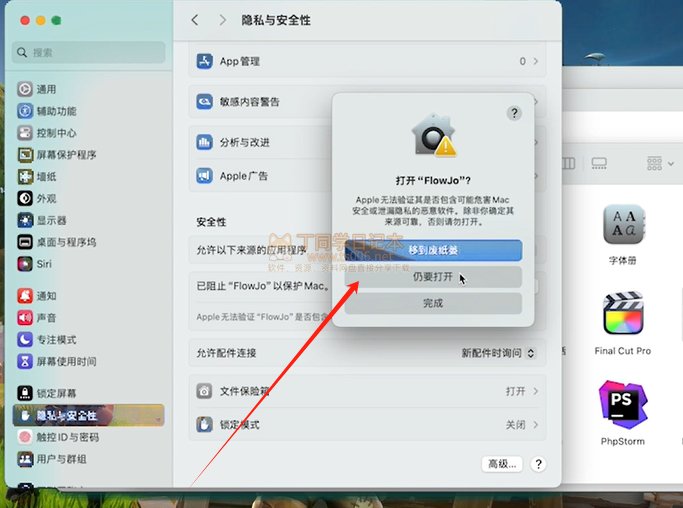Open Screen Saver (屏幕保护程序) icon
Screen dimensions: 683x508
25,155
